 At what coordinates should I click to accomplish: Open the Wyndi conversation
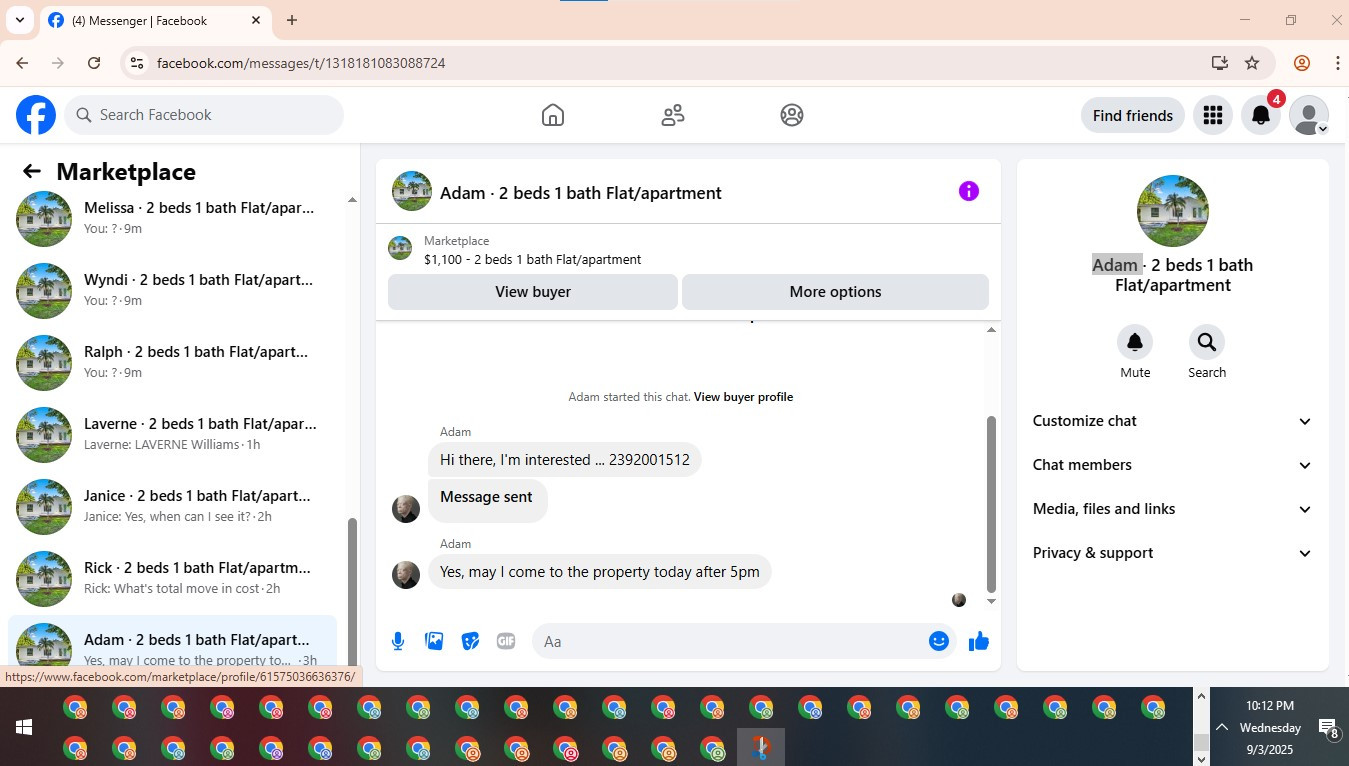click(173, 291)
